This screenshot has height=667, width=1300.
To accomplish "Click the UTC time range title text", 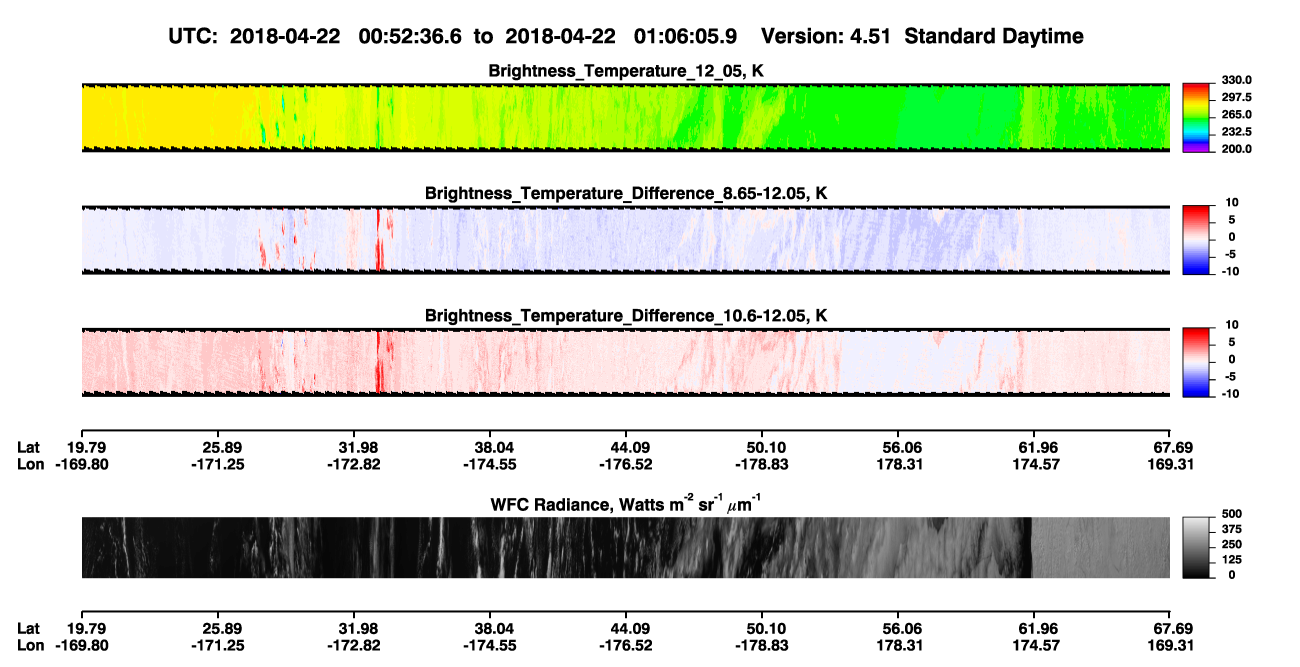I will (454, 36).
